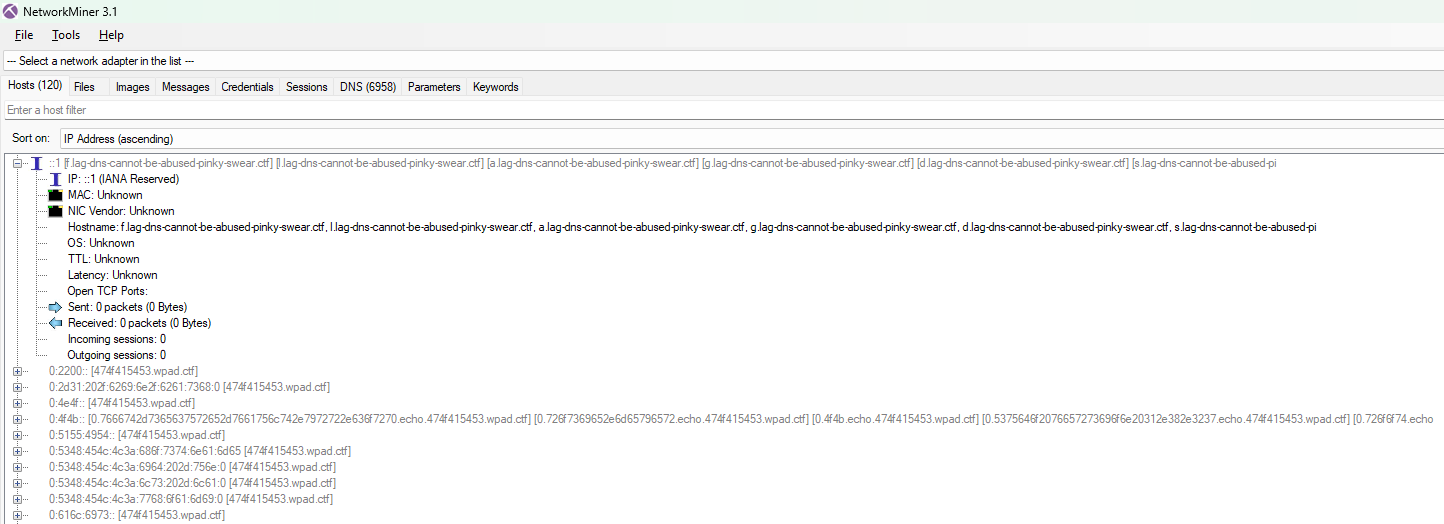Select the IP: ::1 (IANA Reserved) text
Screen dimensions: 1444x524
click(x=123, y=179)
